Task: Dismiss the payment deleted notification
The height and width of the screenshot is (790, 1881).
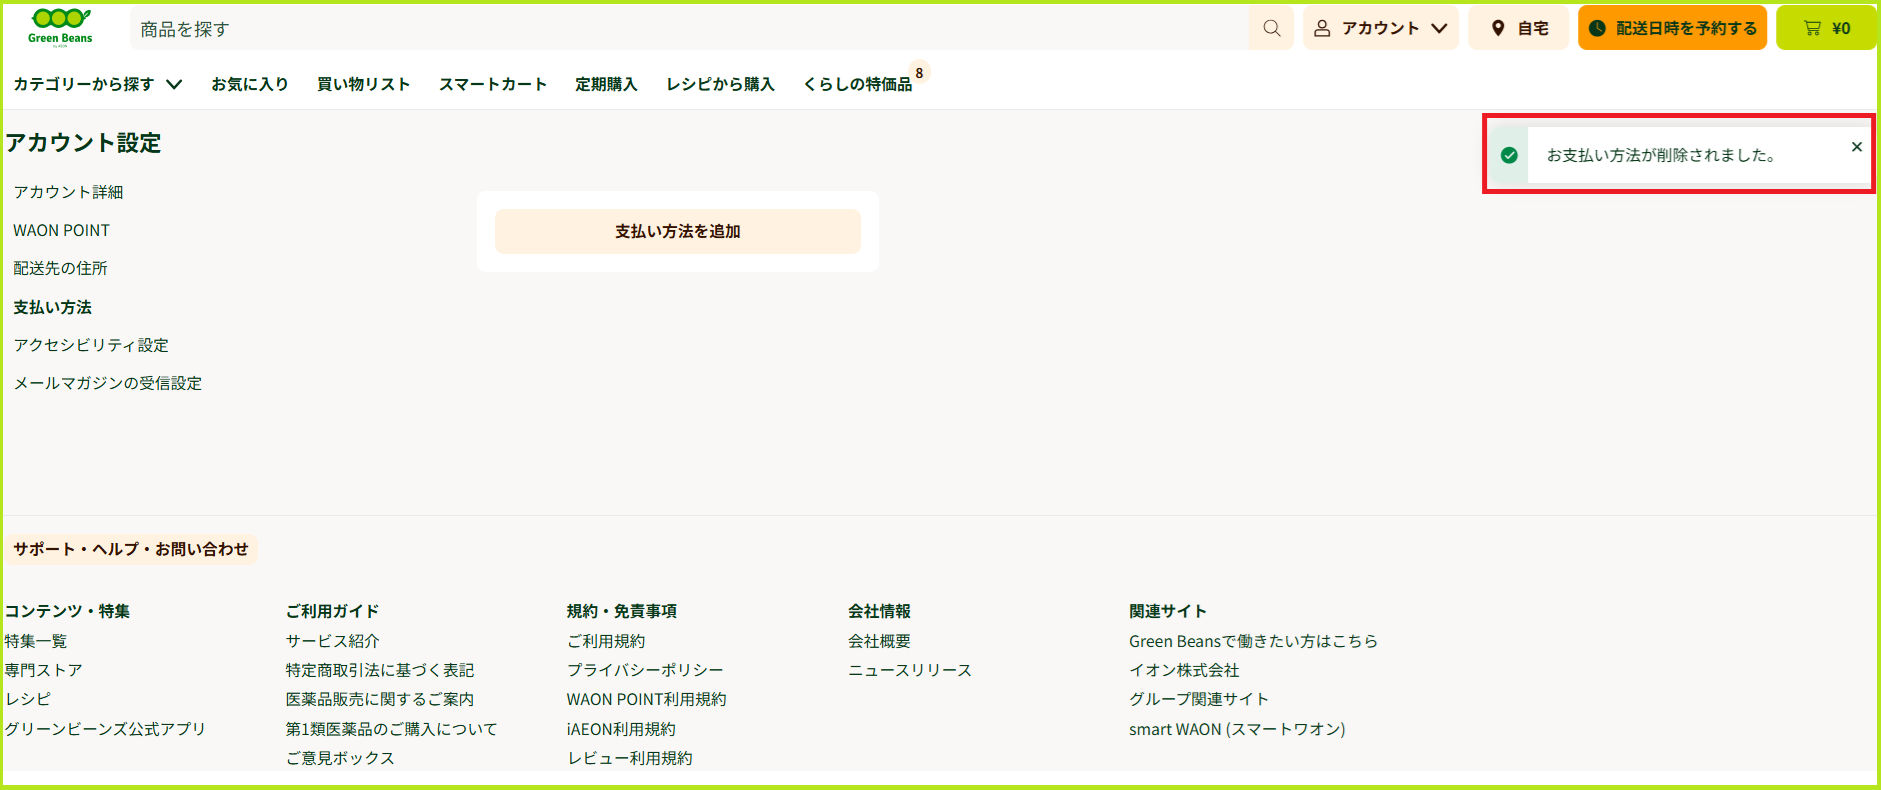Action: point(1857,147)
